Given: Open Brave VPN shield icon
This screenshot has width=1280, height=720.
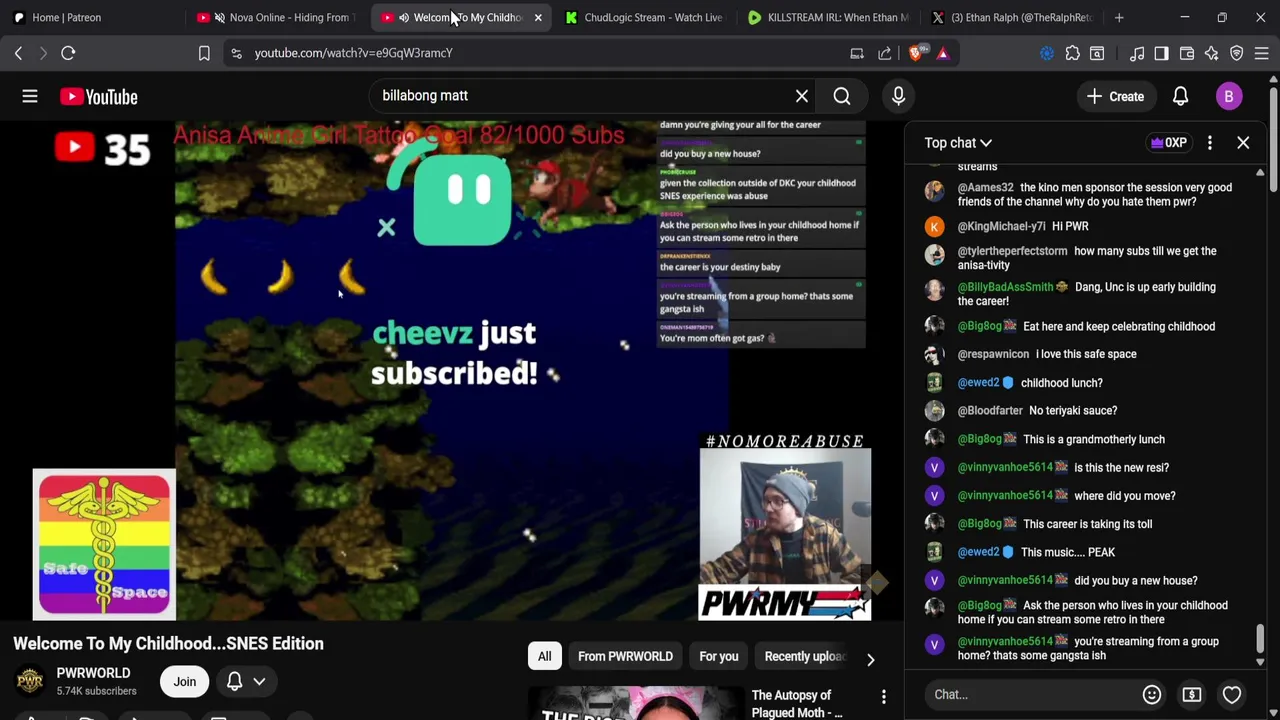Looking at the screenshot, I should pyautogui.click(x=1237, y=53).
